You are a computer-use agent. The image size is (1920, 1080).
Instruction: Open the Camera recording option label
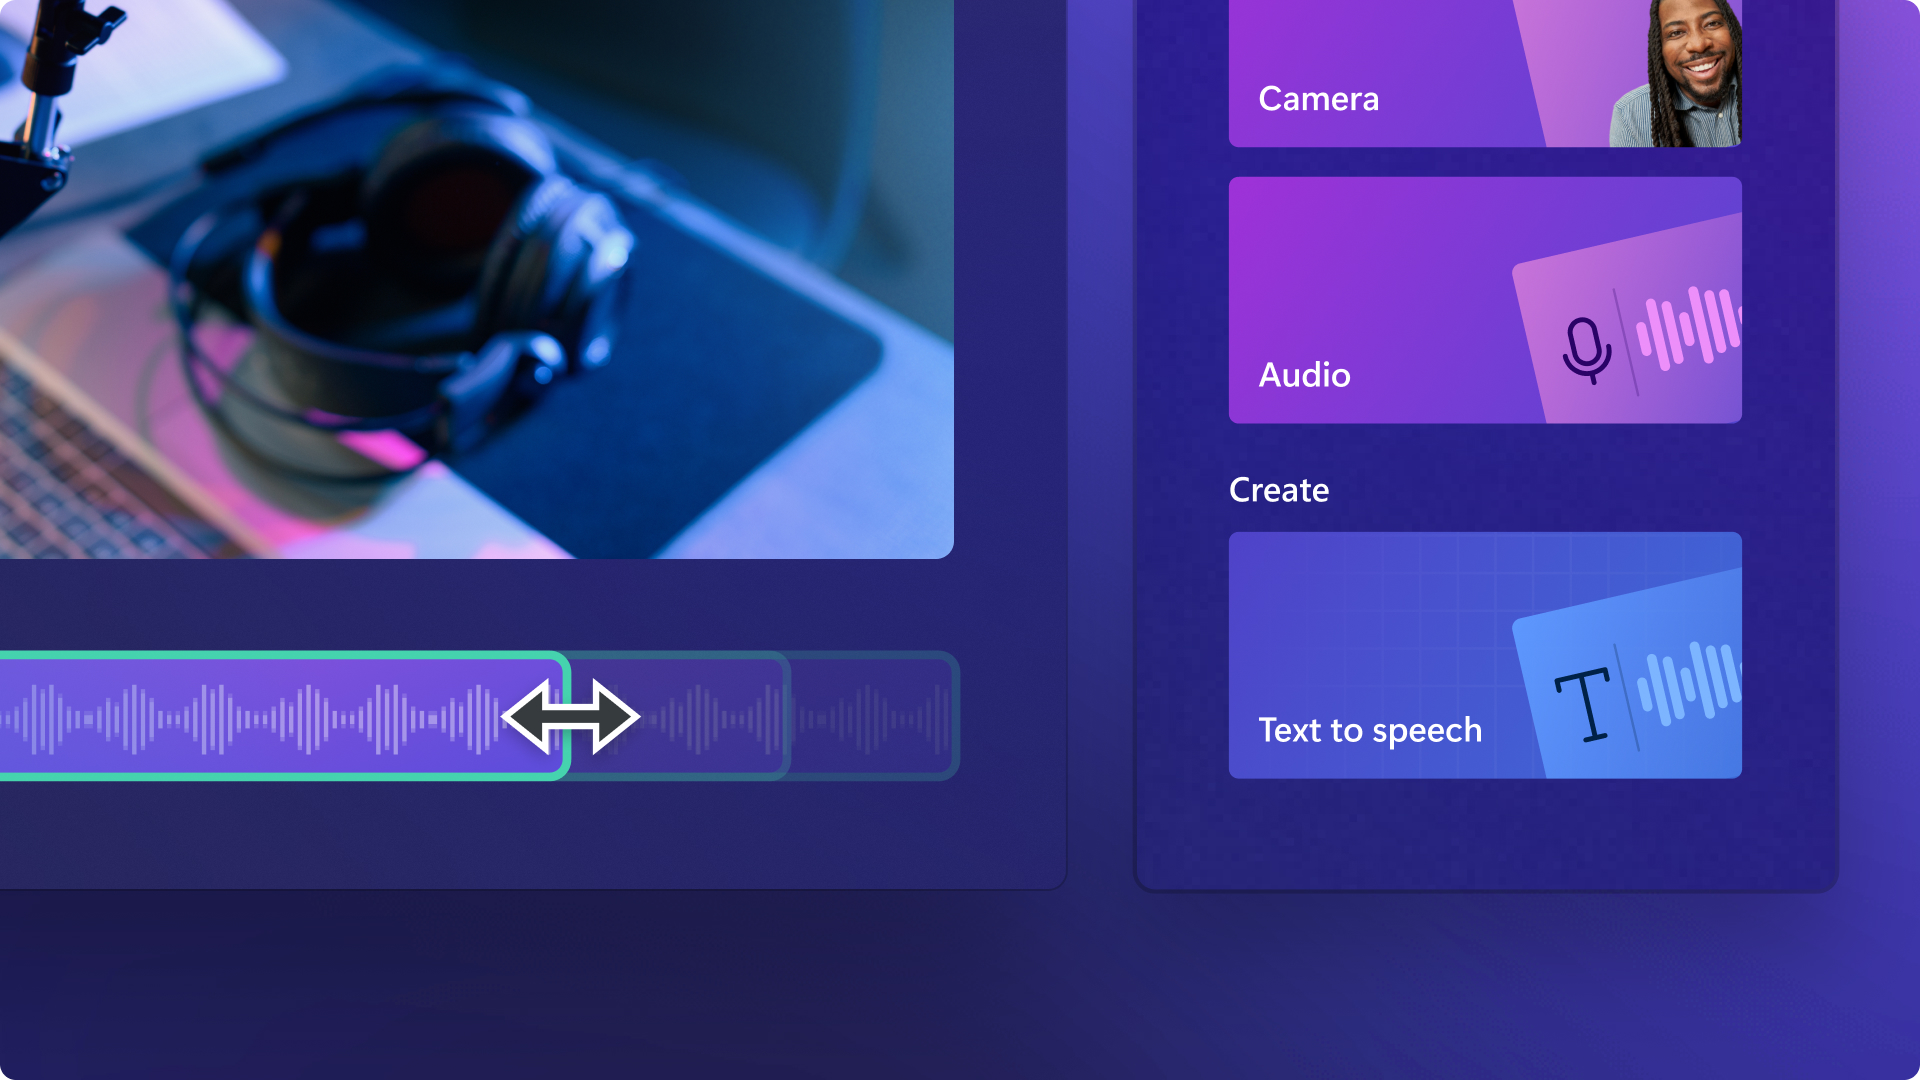pos(1318,98)
